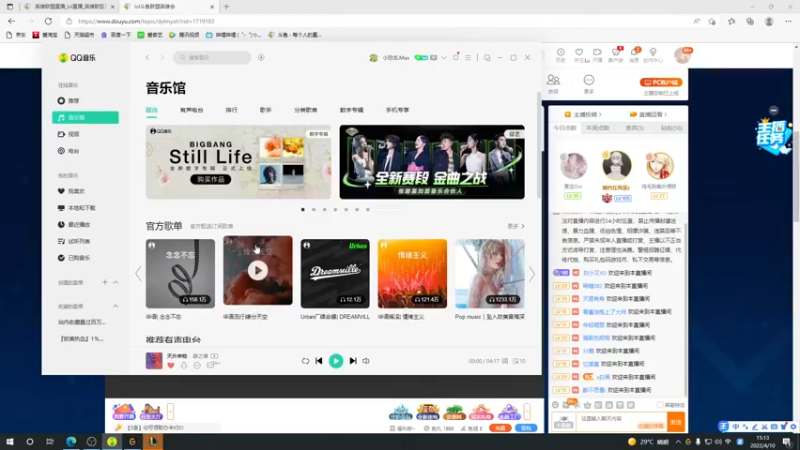
Task: Open the lyrics panel icon in the player bar
Action: (505, 361)
